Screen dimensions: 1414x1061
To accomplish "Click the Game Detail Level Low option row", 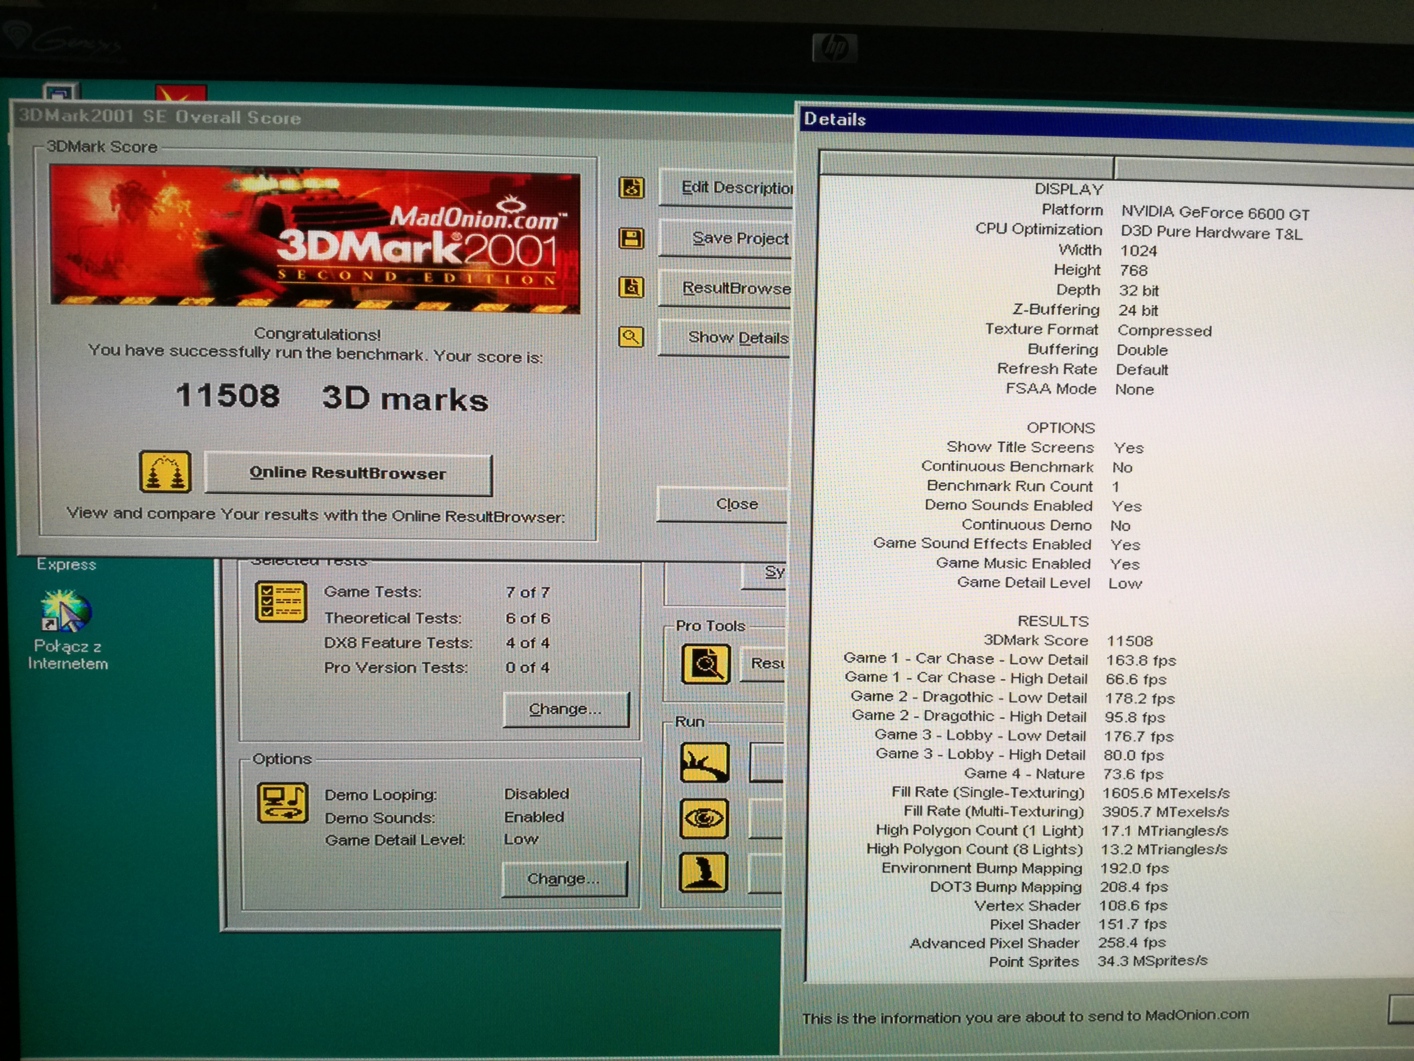I will coord(432,839).
